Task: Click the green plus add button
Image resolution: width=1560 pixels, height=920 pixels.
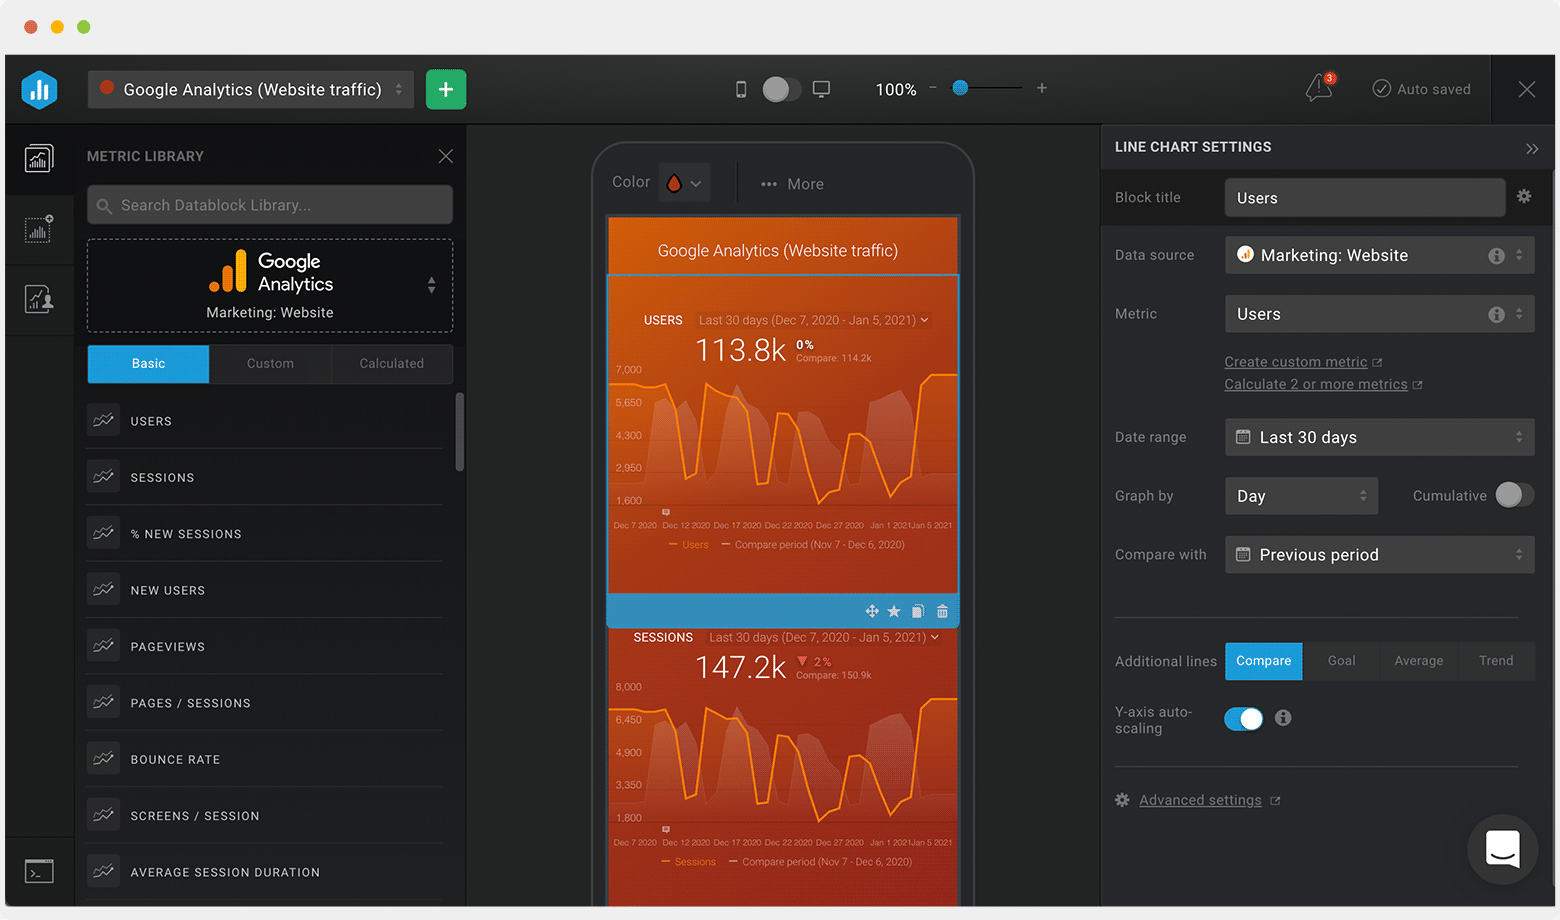Action: tap(446, 89)
